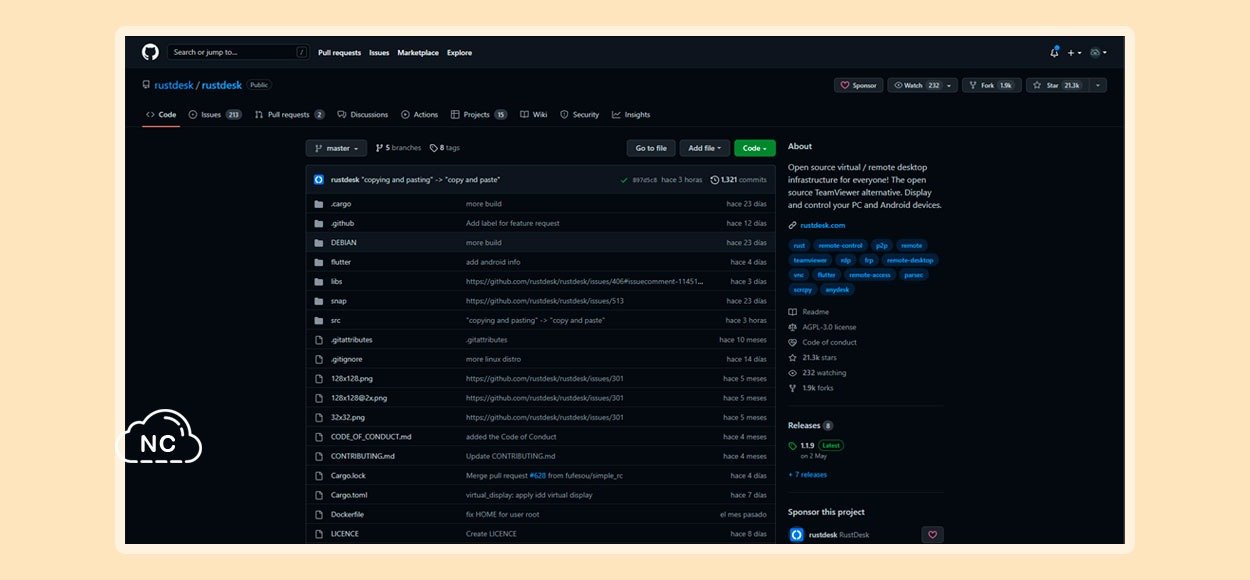Screen dimensions: 1250x580
Task: Open the 32x32.png file
Action: [x=348, y=417]
